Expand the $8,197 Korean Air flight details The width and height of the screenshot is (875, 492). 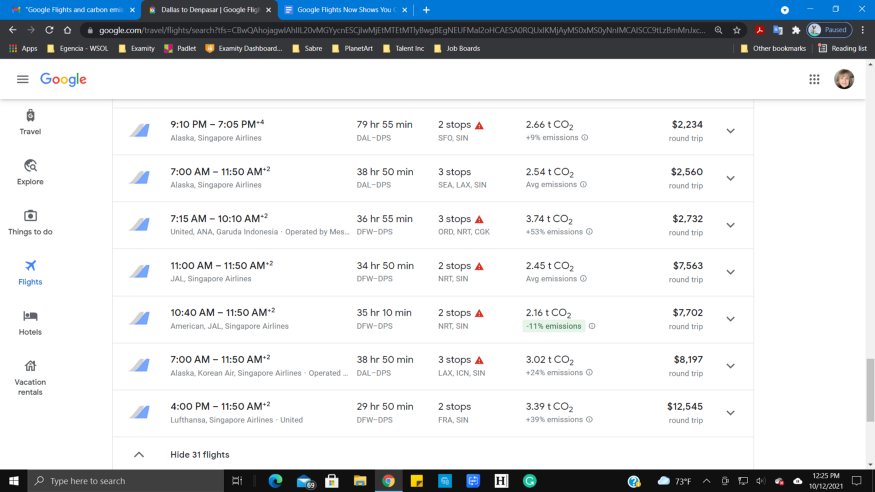click(730, 366)
